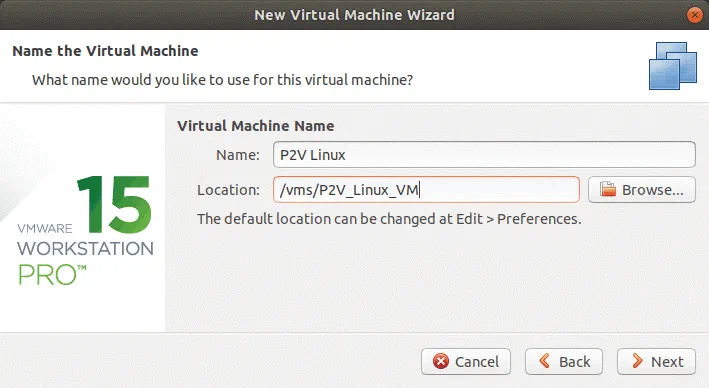Click the Location: field label
Screen dimensions: 709x388
(228, 190)
